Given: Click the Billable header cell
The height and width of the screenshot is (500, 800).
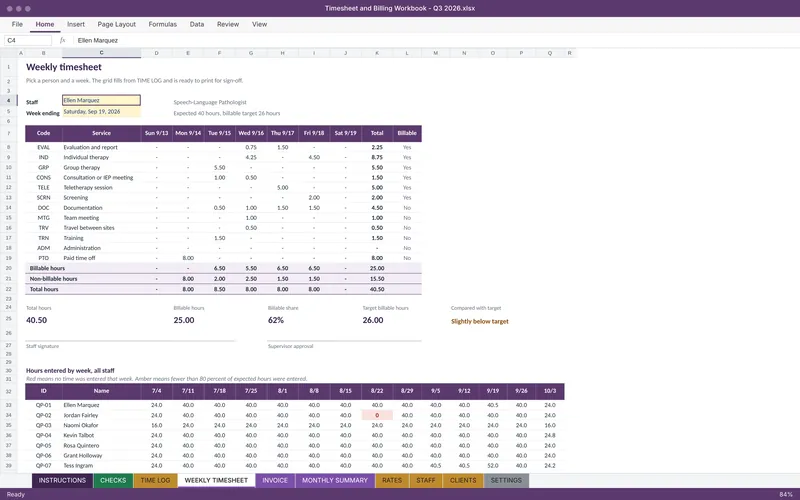Looking at the screenshot, I should [x=407, y=133].
